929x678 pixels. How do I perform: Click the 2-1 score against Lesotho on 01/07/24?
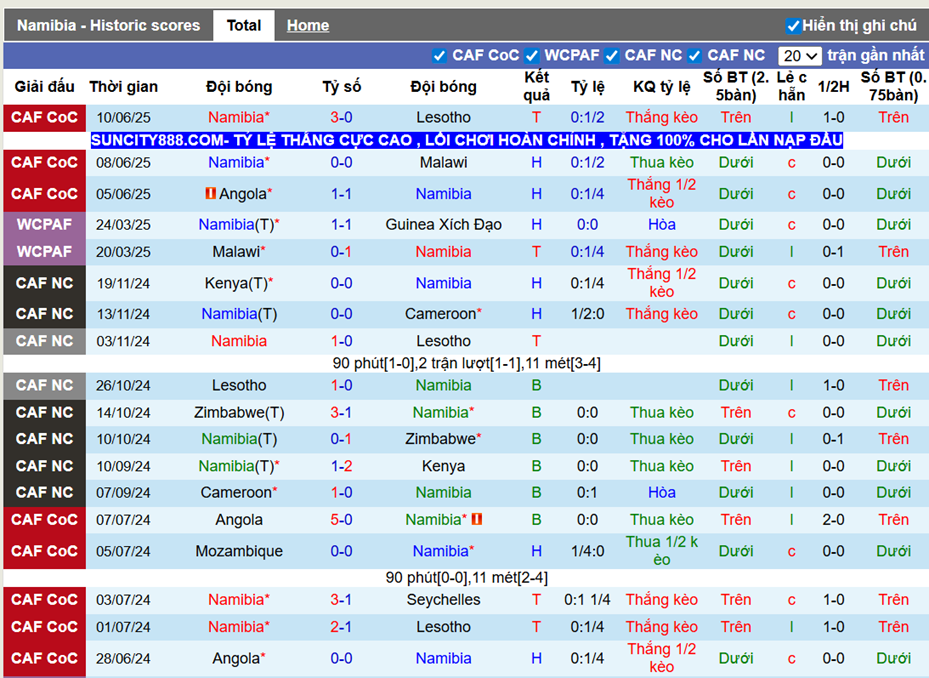click(341, 626)
